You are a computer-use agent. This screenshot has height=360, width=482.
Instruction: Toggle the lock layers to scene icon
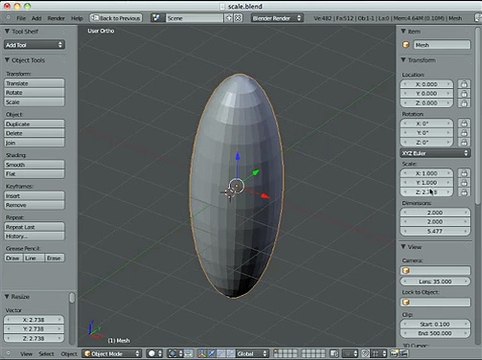334,353
